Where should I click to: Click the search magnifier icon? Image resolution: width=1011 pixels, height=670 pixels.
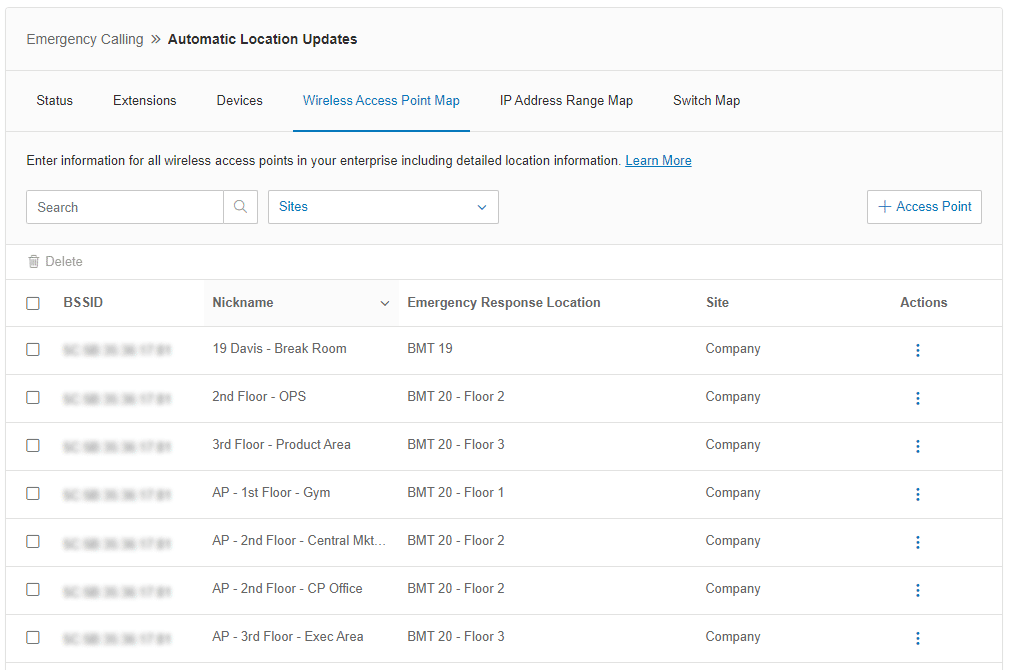point(240,207)
